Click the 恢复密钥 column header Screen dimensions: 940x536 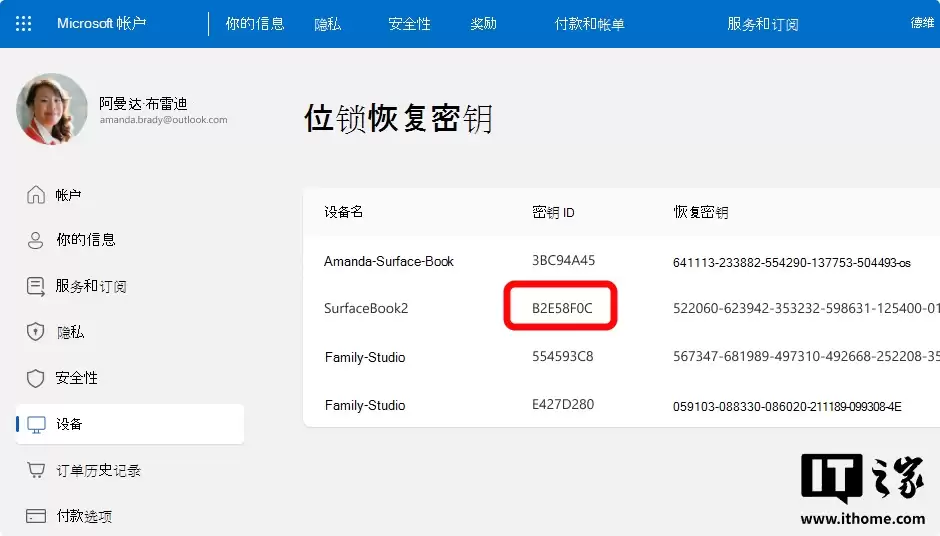tap(701, 212)
